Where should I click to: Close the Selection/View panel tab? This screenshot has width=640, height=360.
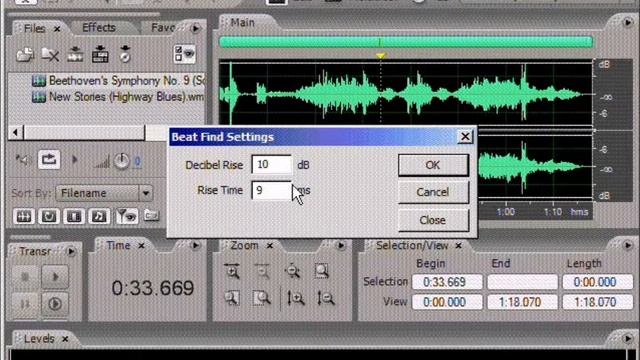[x=458, y=246]
